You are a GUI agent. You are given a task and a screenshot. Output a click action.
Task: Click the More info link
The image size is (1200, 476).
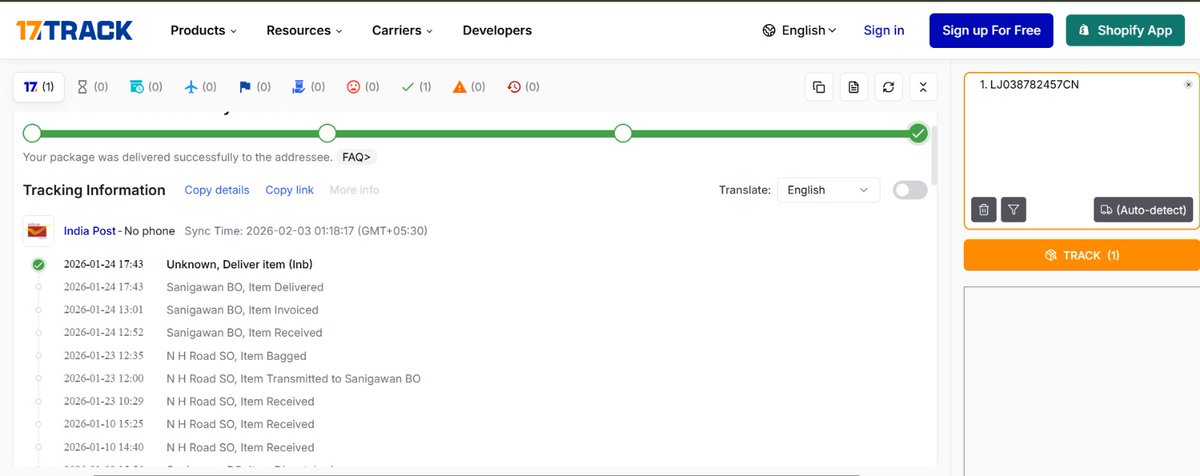pyautogui.click(x=354, y=190)
